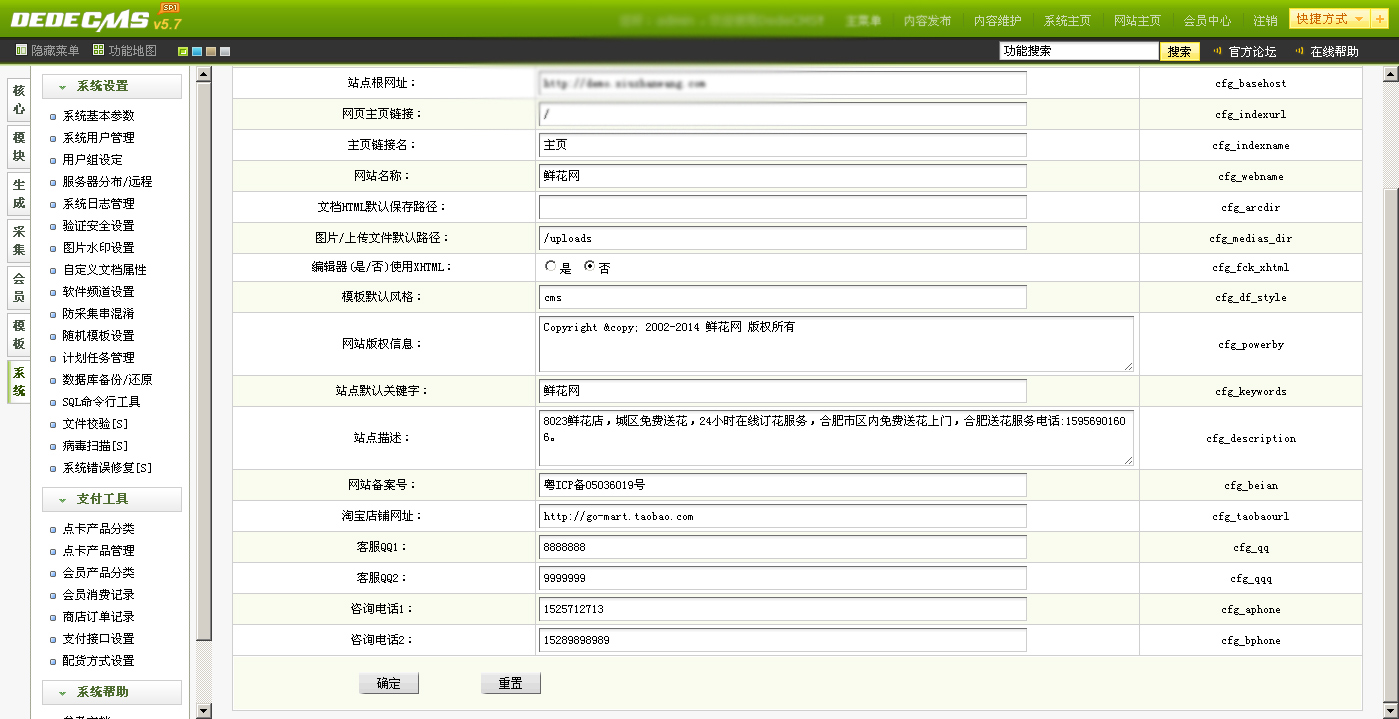Open the 功能地图 function map icon
1399x719 pixels.
[98, 50]
